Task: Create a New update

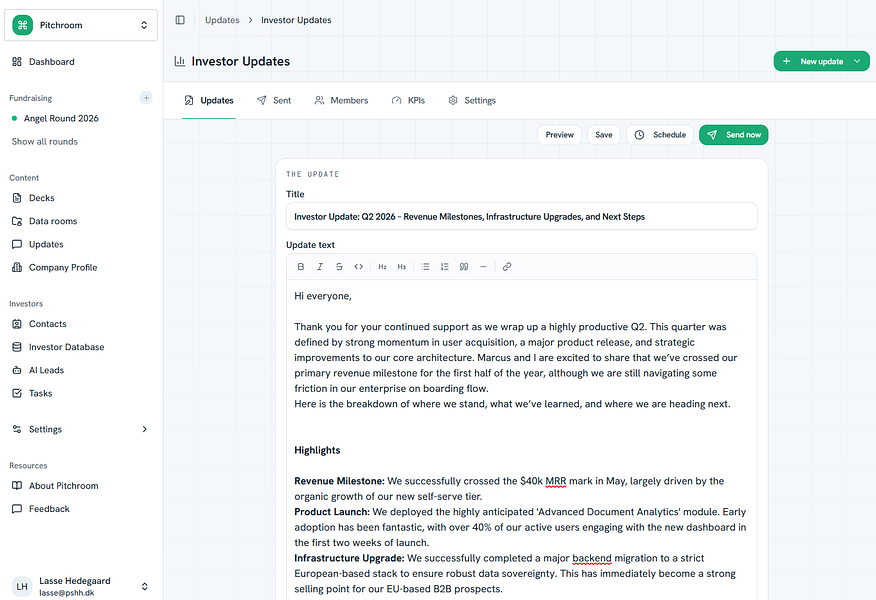Action: click(813, 61)
